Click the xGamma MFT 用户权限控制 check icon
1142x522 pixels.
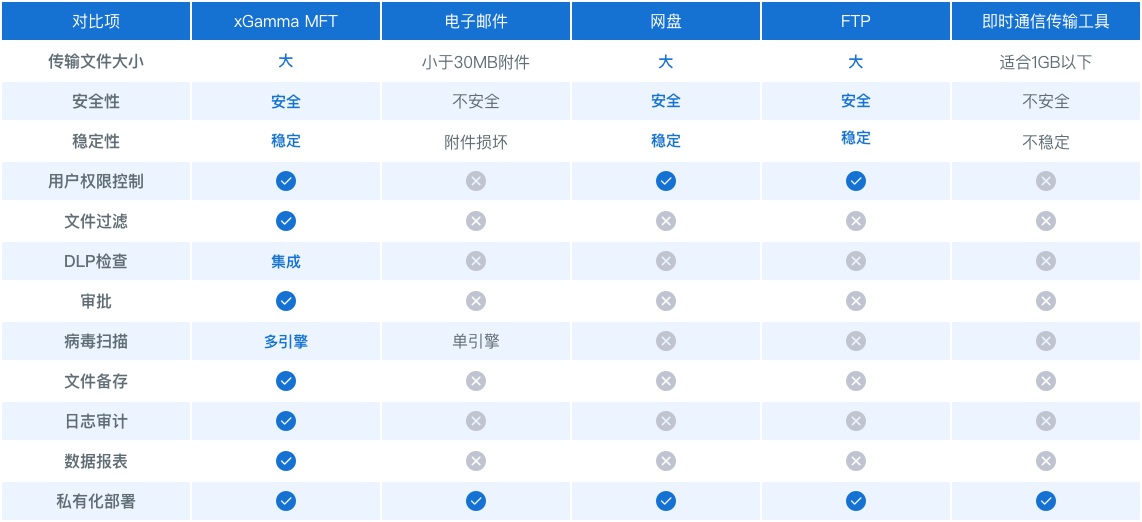286,181
